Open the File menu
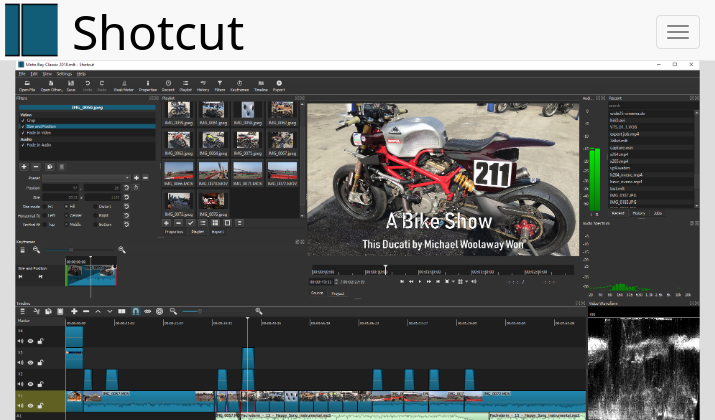This screenshot has width=715, height=420. tap(22, 73)
